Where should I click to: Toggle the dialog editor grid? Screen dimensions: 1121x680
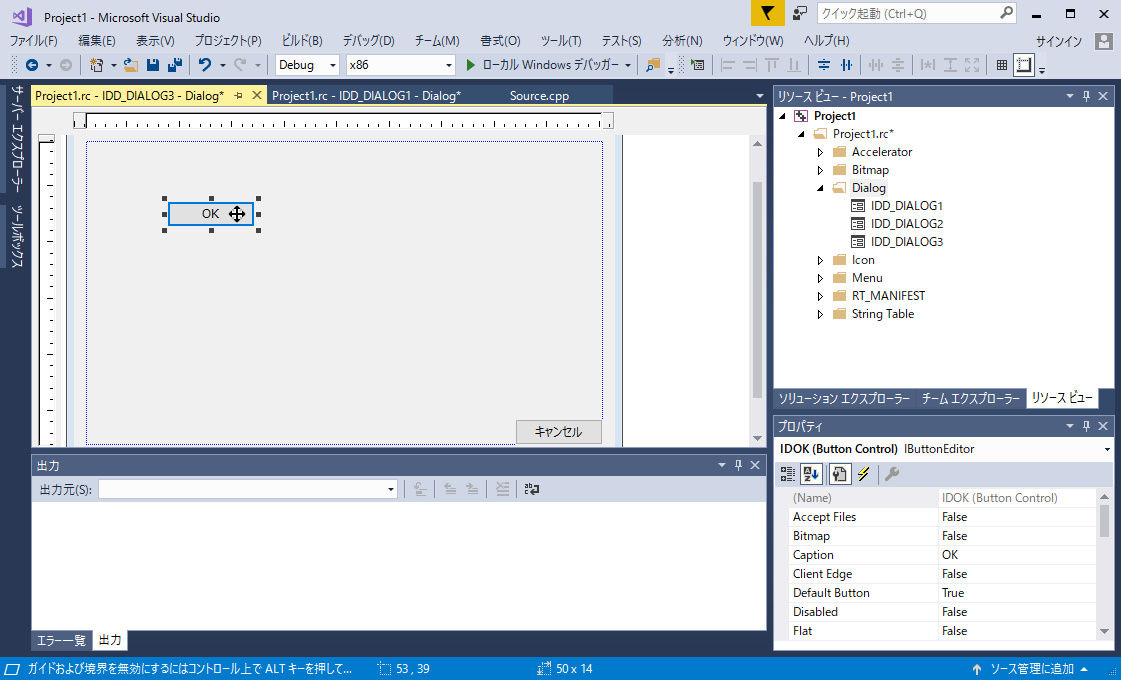pos(1002,65)
